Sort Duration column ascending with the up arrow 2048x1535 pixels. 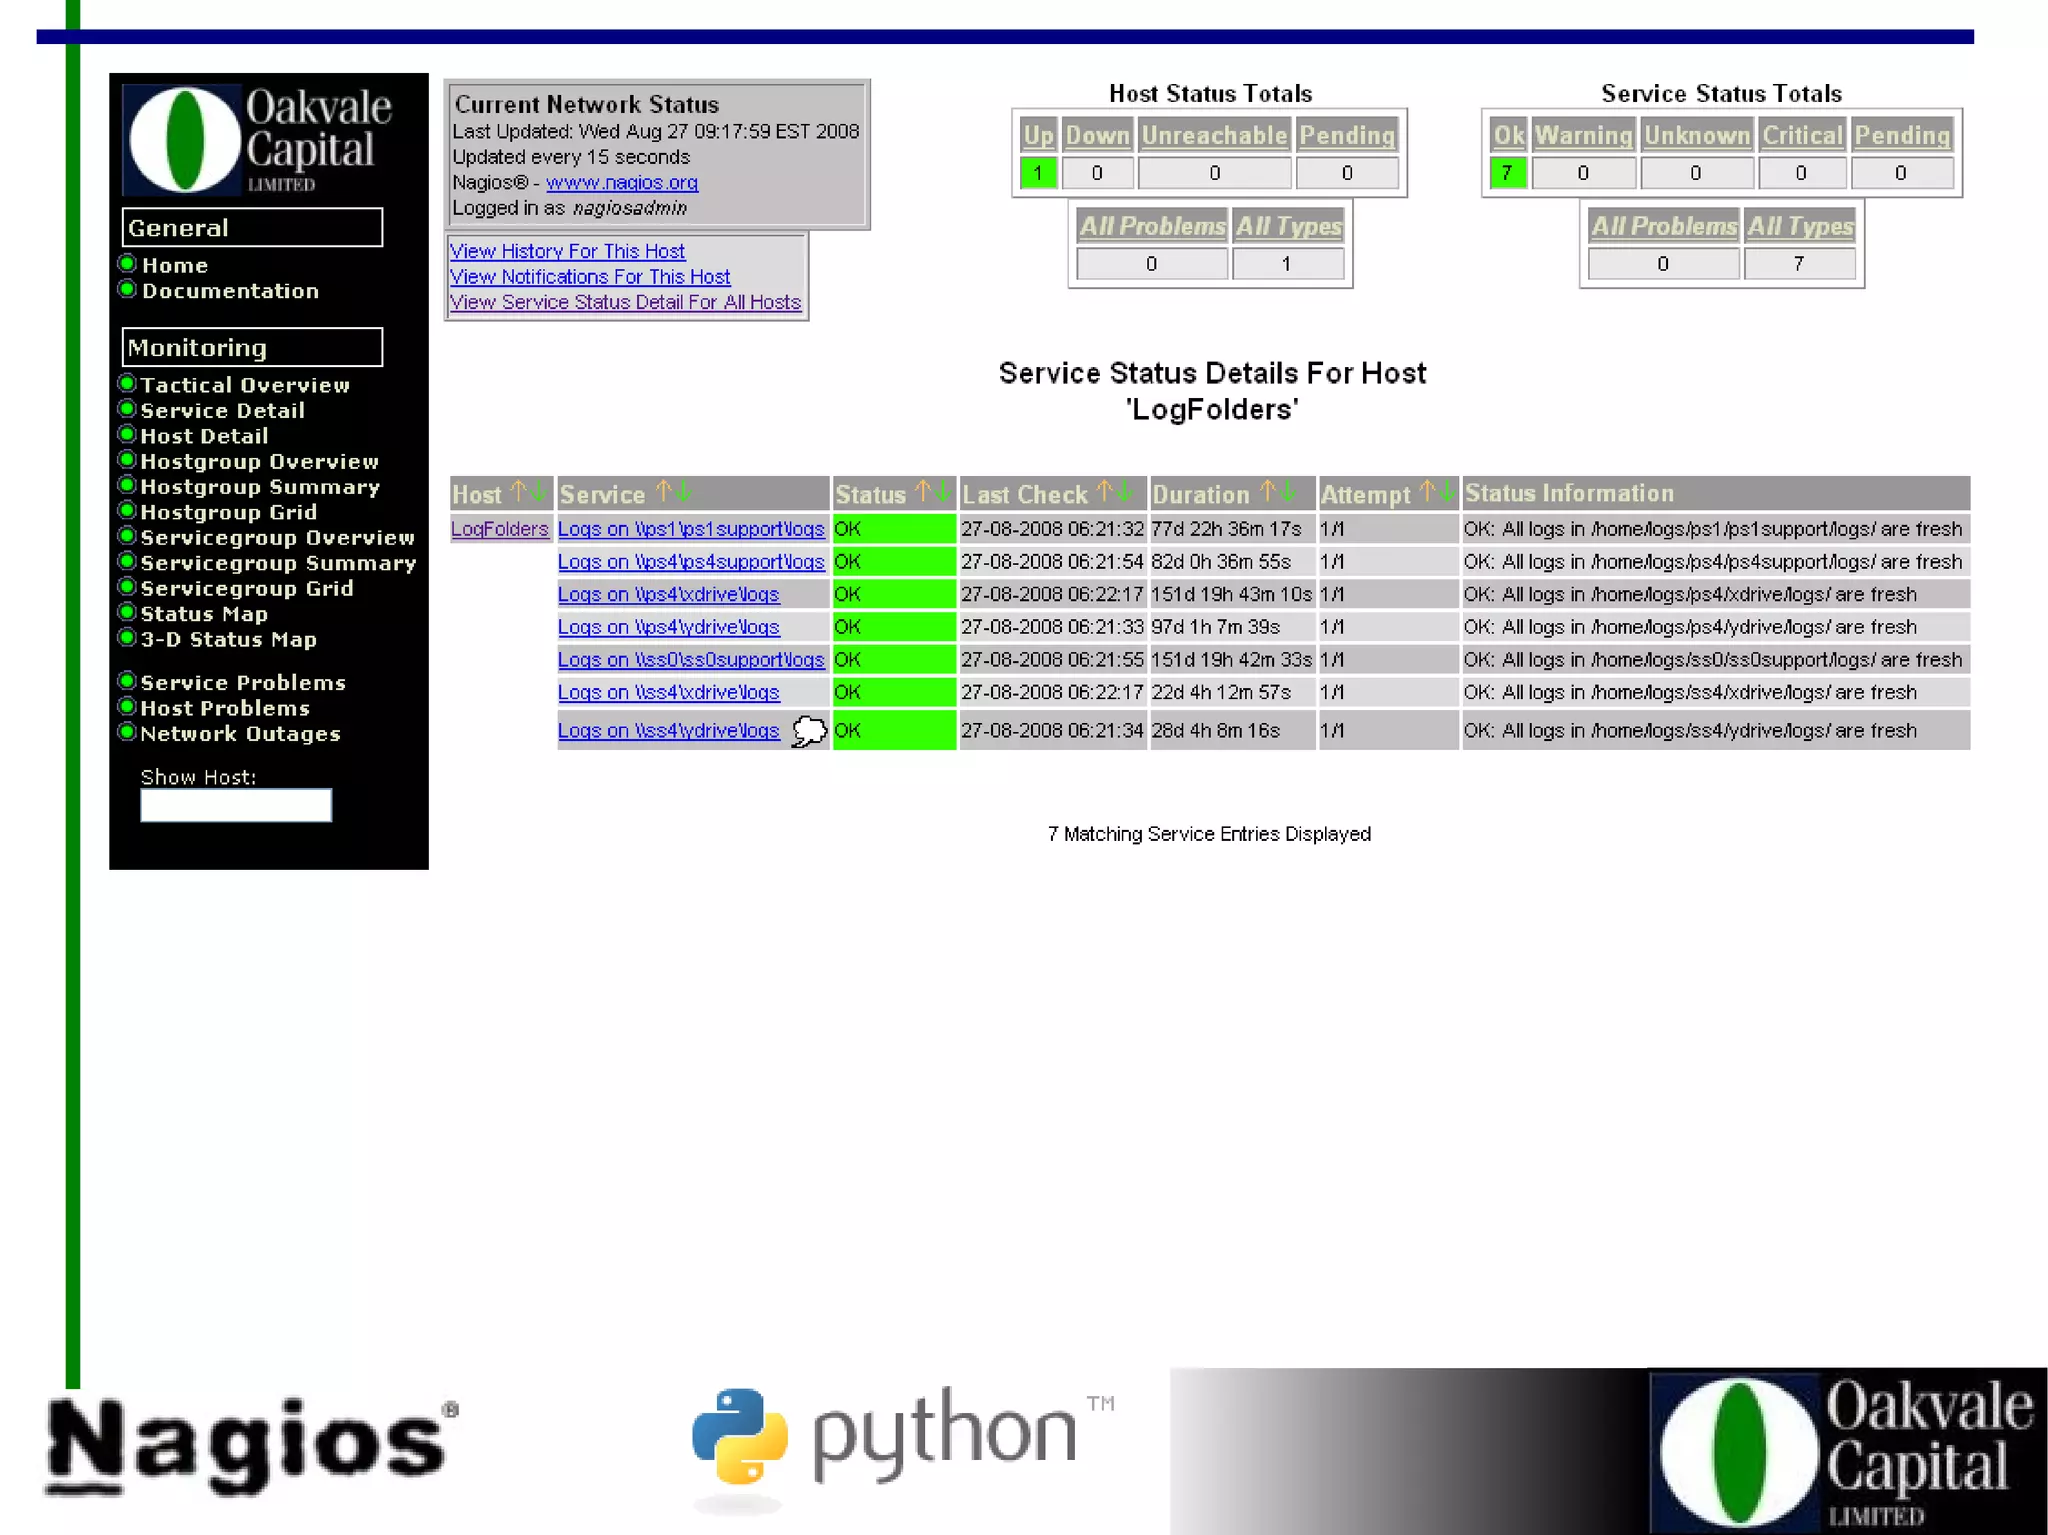1267,492
